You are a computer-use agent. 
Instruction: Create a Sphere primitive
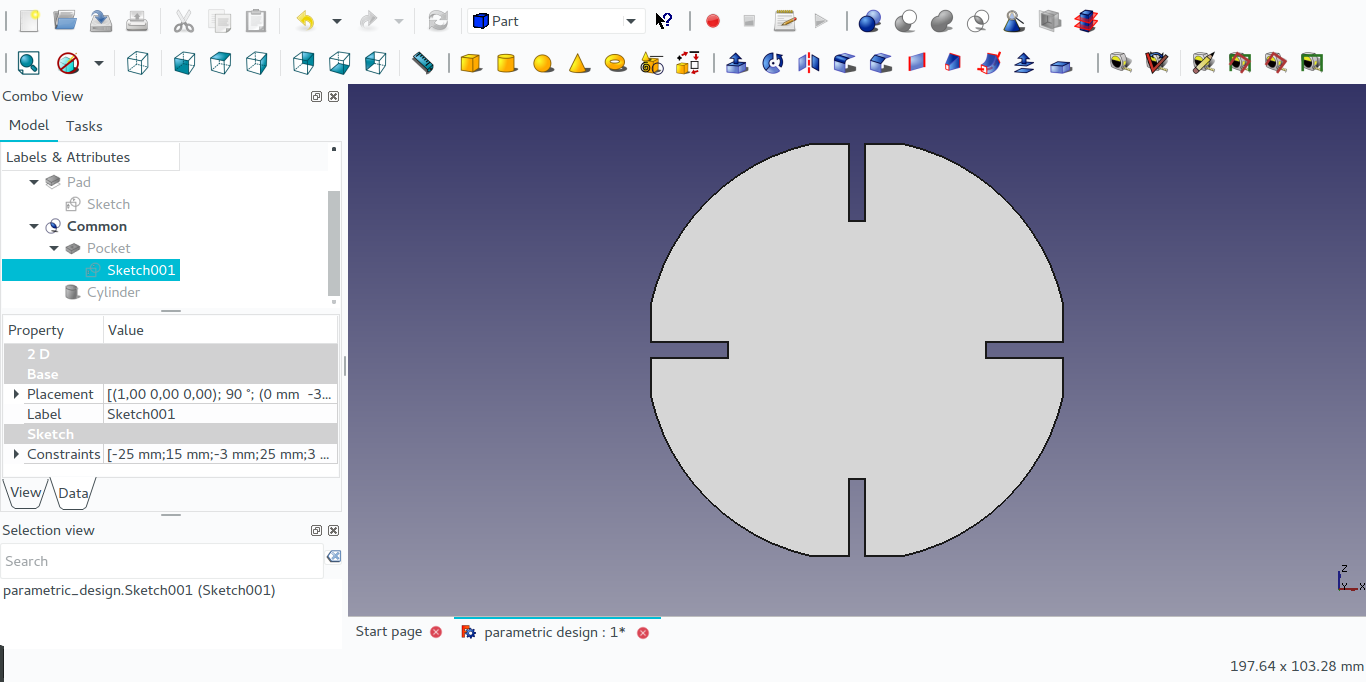pos(543,62)
